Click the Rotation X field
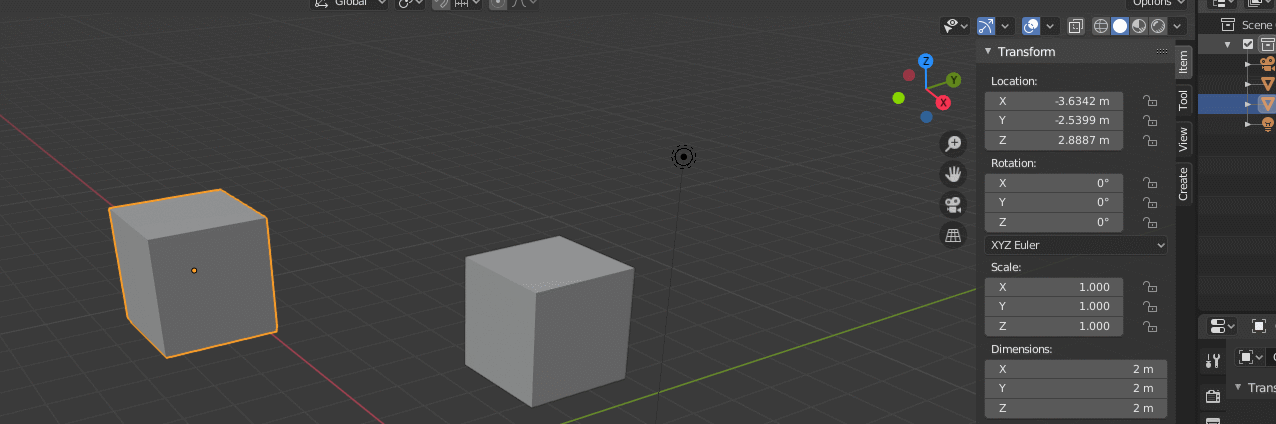This screenshot has width=1276, height=424. pos(1054,183)
